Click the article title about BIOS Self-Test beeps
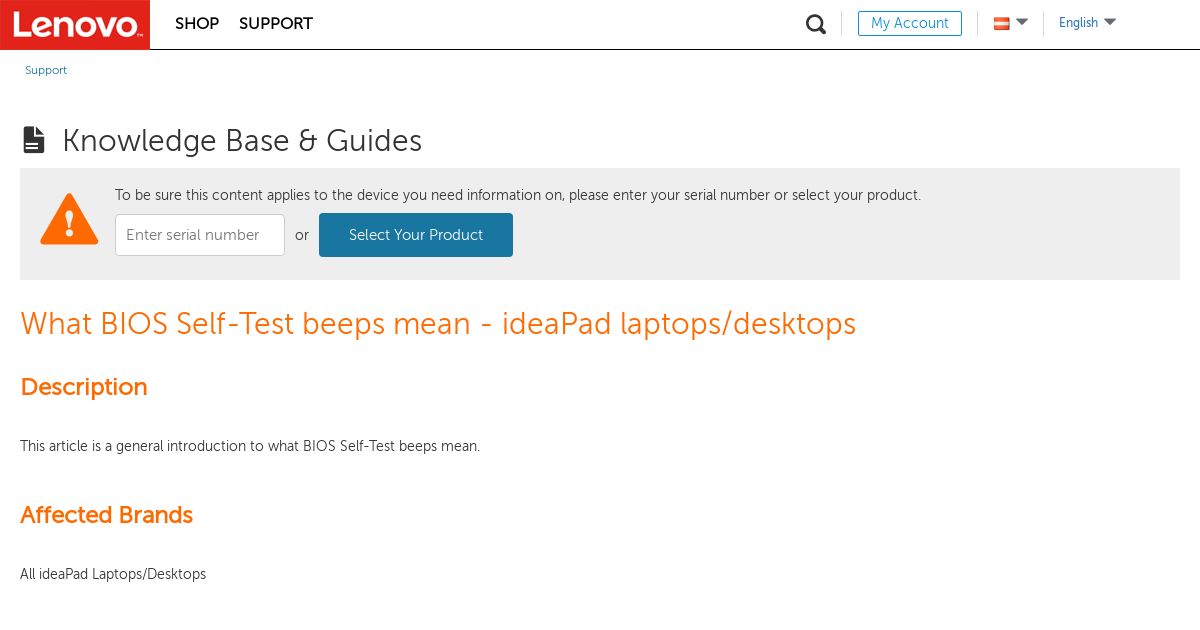1200x630 pixels. coord(438,324)
